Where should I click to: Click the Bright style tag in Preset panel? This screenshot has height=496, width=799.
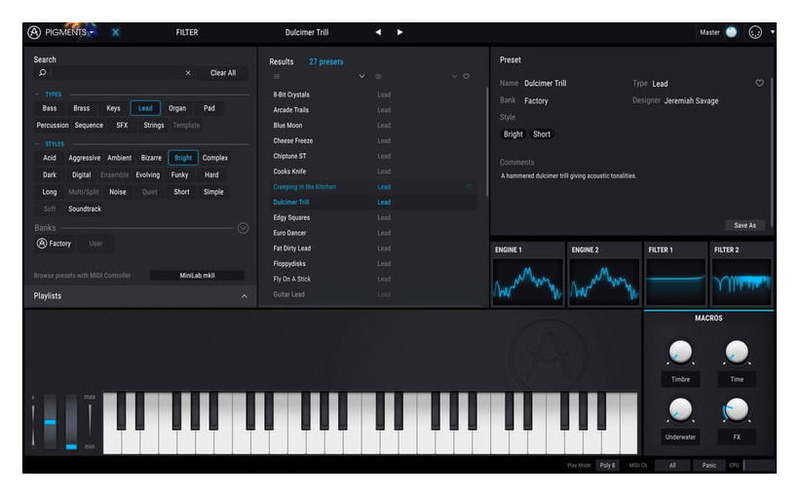pos(513,134)
